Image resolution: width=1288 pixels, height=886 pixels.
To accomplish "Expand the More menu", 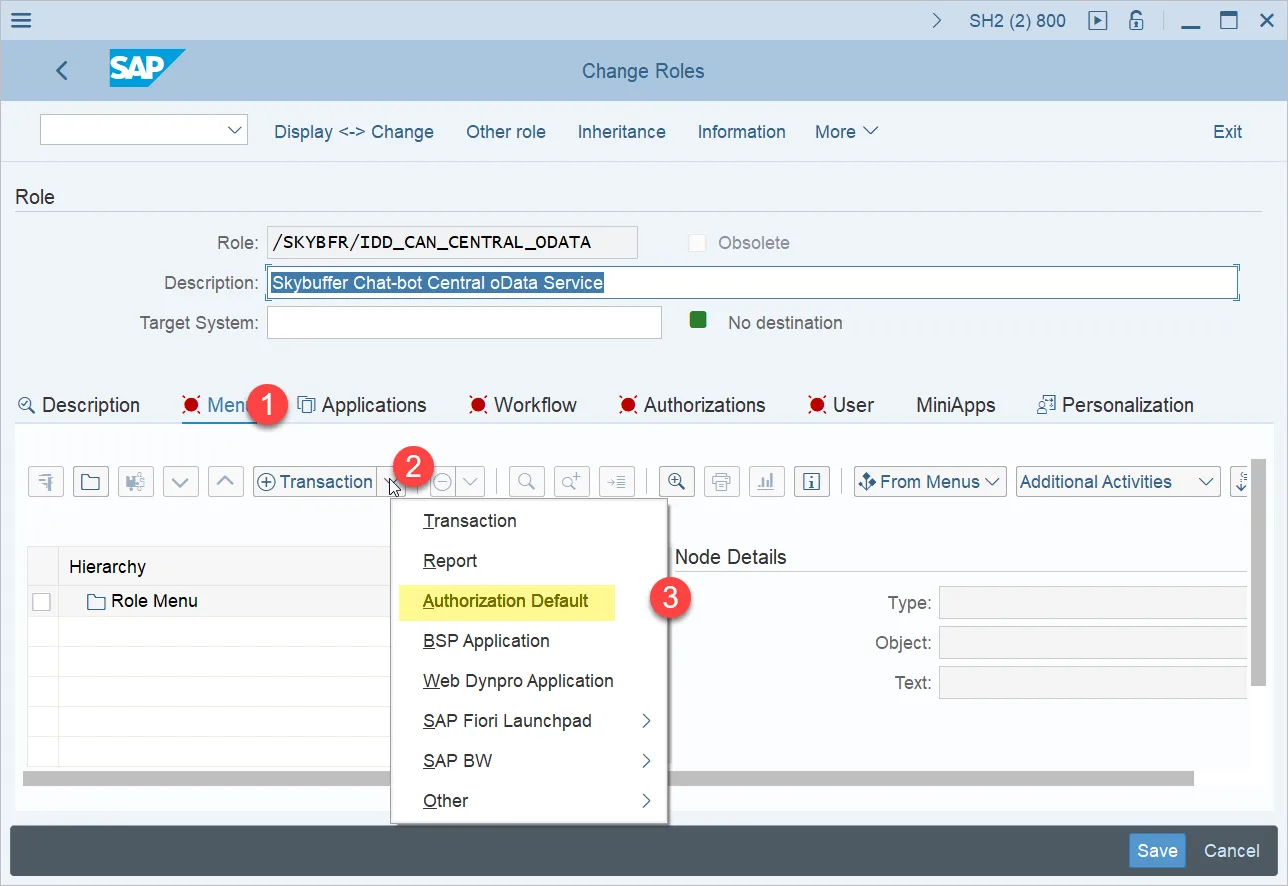I will pyautogui.click(x=846, y=132).
